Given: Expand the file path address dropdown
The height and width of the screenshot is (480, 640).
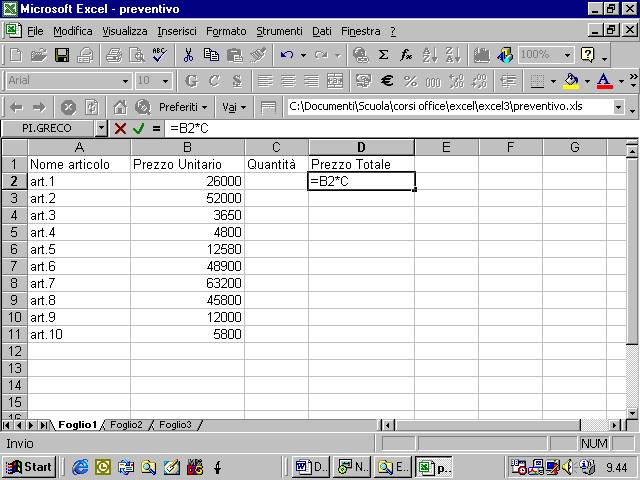Looking at the screenshot, I should 618,107.
